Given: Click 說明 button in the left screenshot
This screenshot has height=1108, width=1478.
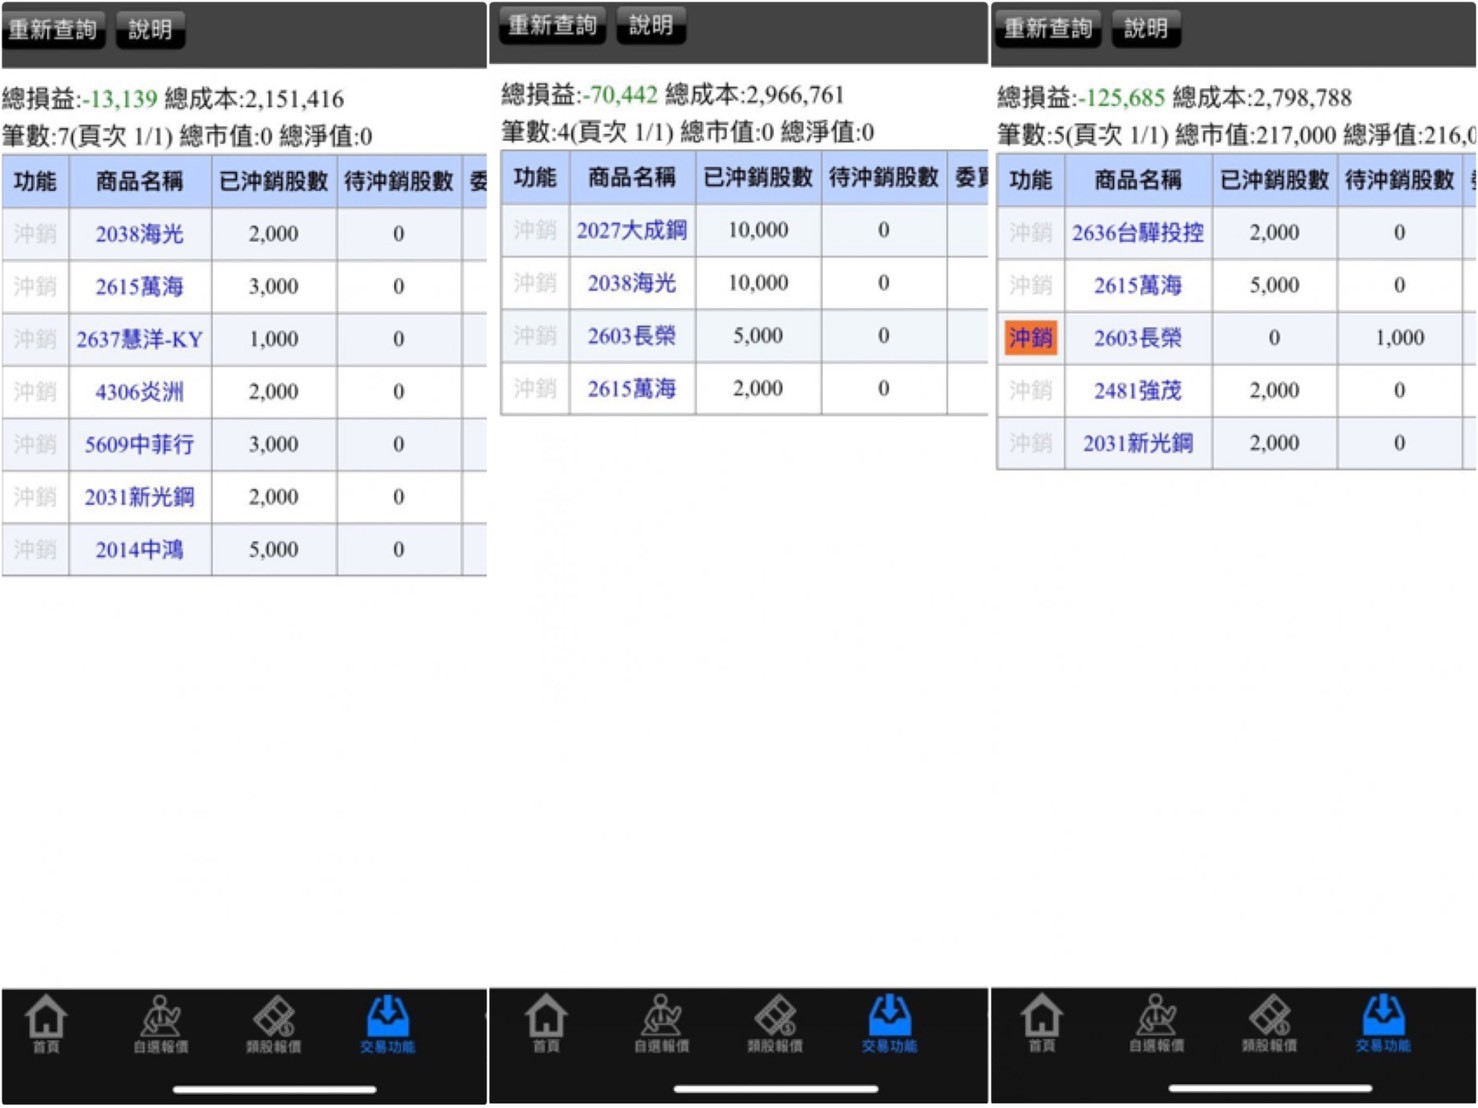Looking at the screenshot, I should pos(150,29).
